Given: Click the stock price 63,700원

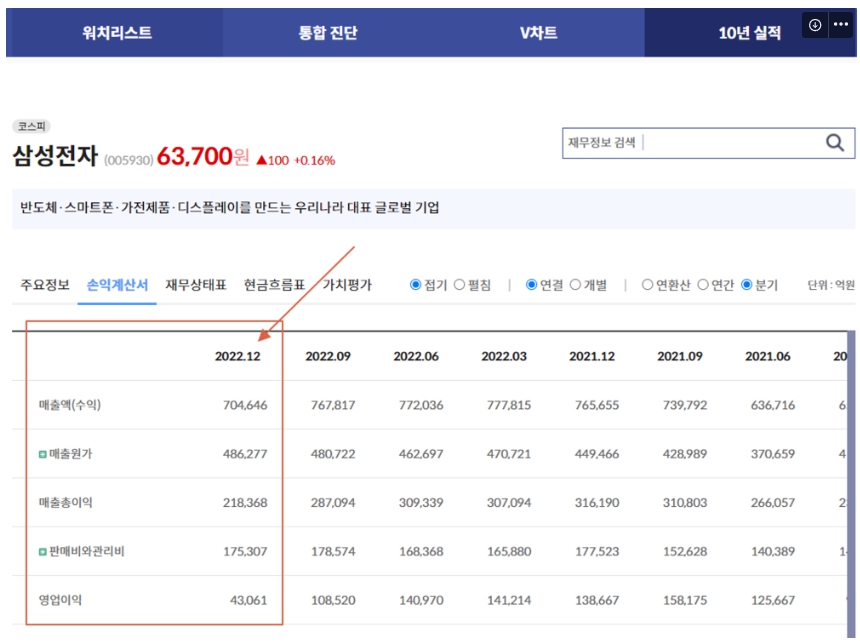Looking at the screenshot, I should [x=203, y=156].
